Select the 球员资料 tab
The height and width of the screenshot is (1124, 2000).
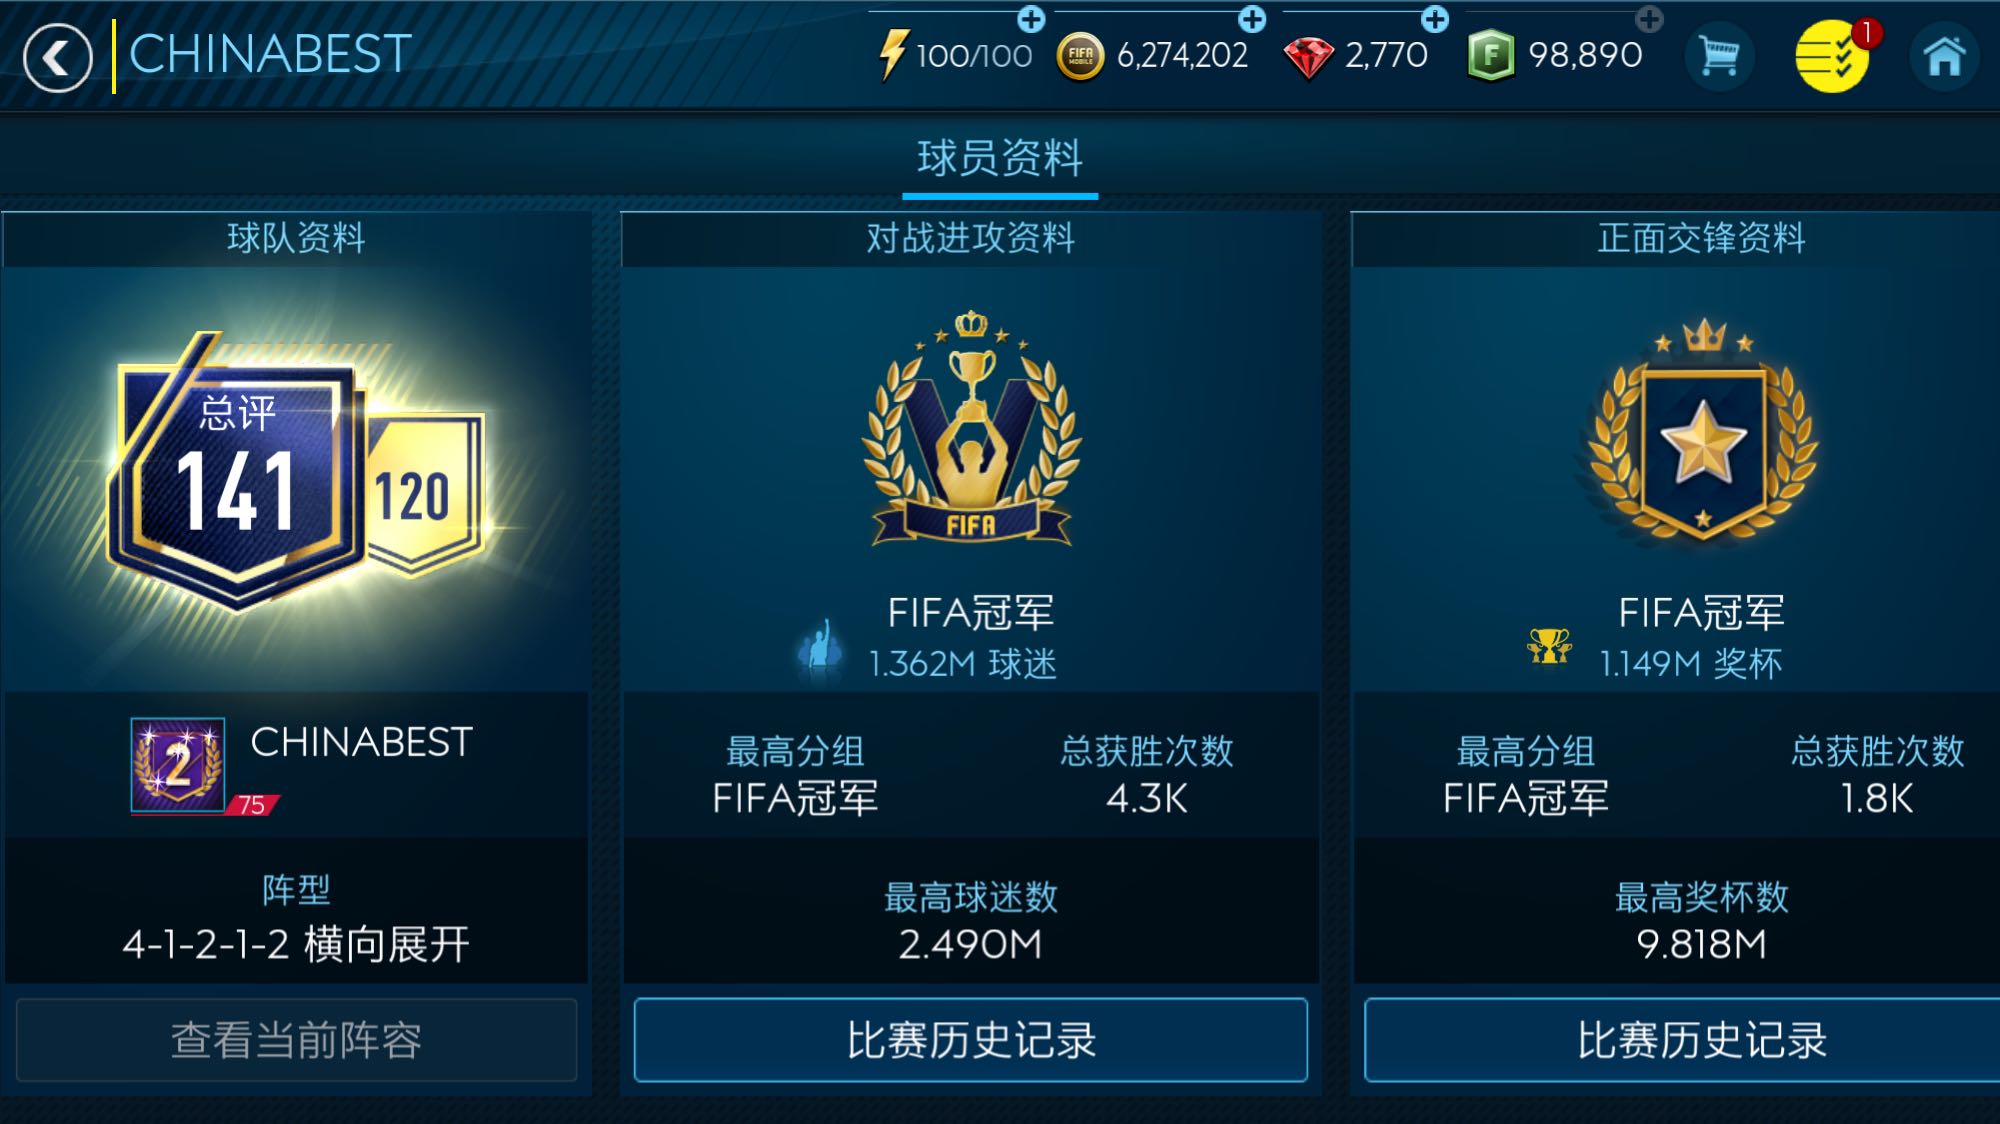click(1000, 158)
